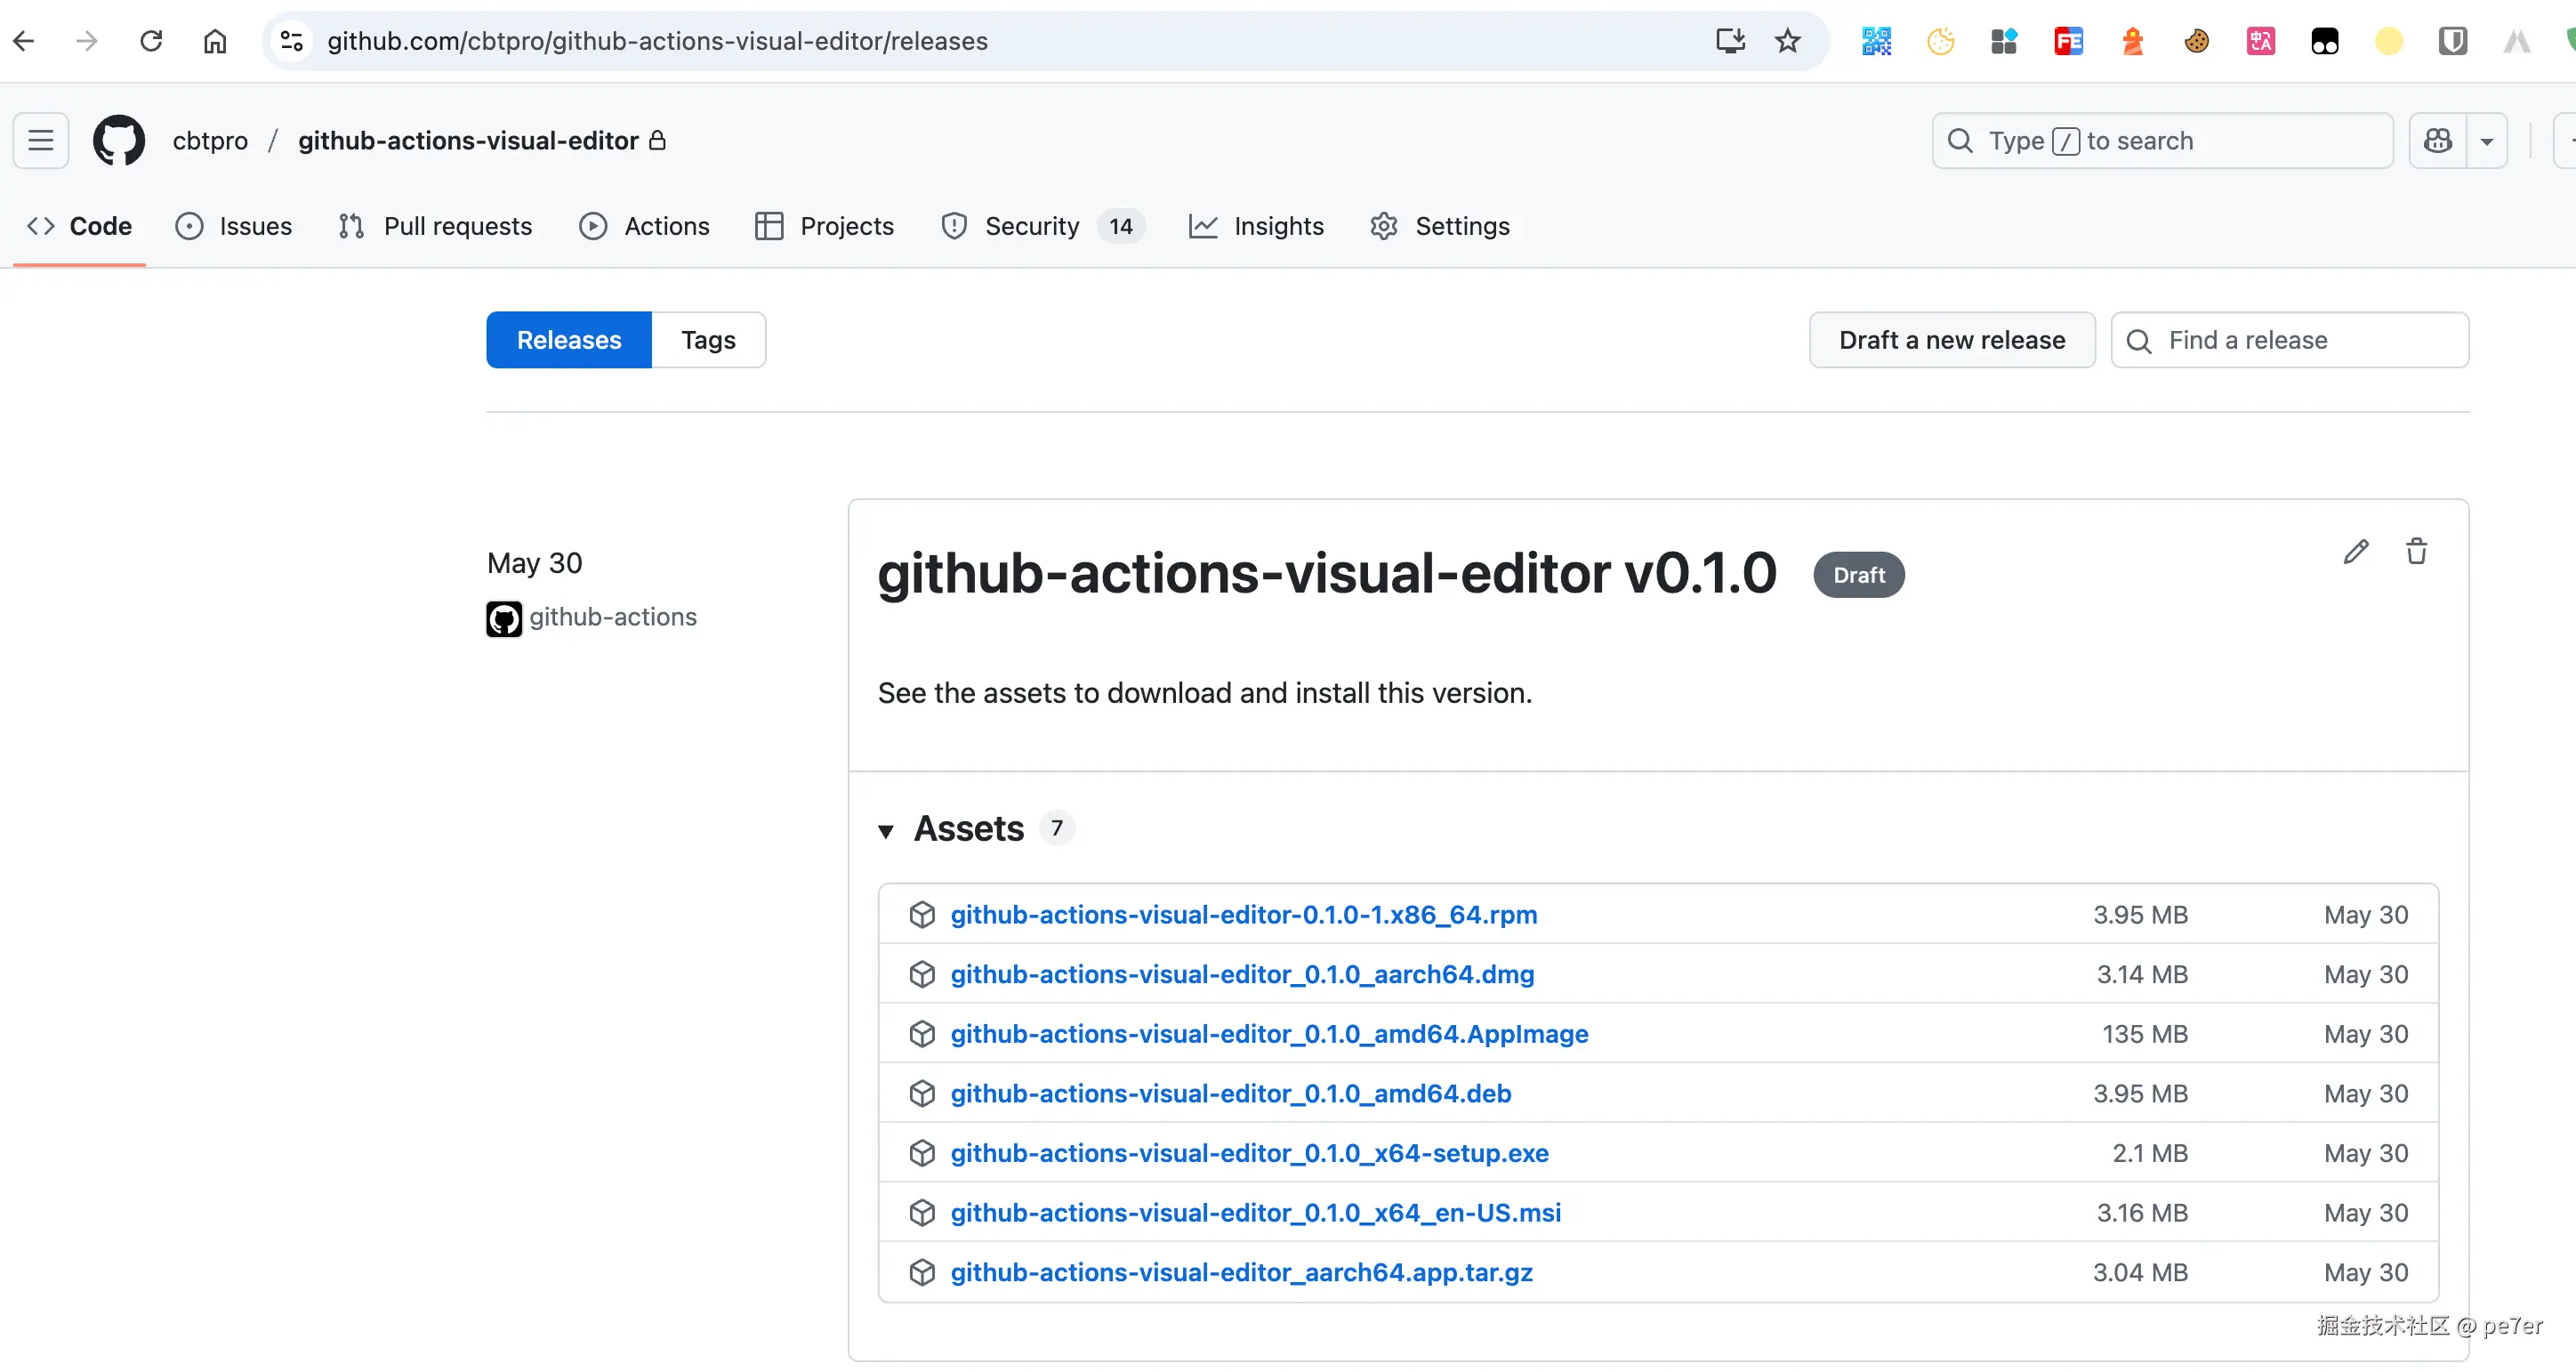The width and height of the screenshot is (2576, 1372).
Task: Open the red FE extension icon
Action: coord(2068,41)
